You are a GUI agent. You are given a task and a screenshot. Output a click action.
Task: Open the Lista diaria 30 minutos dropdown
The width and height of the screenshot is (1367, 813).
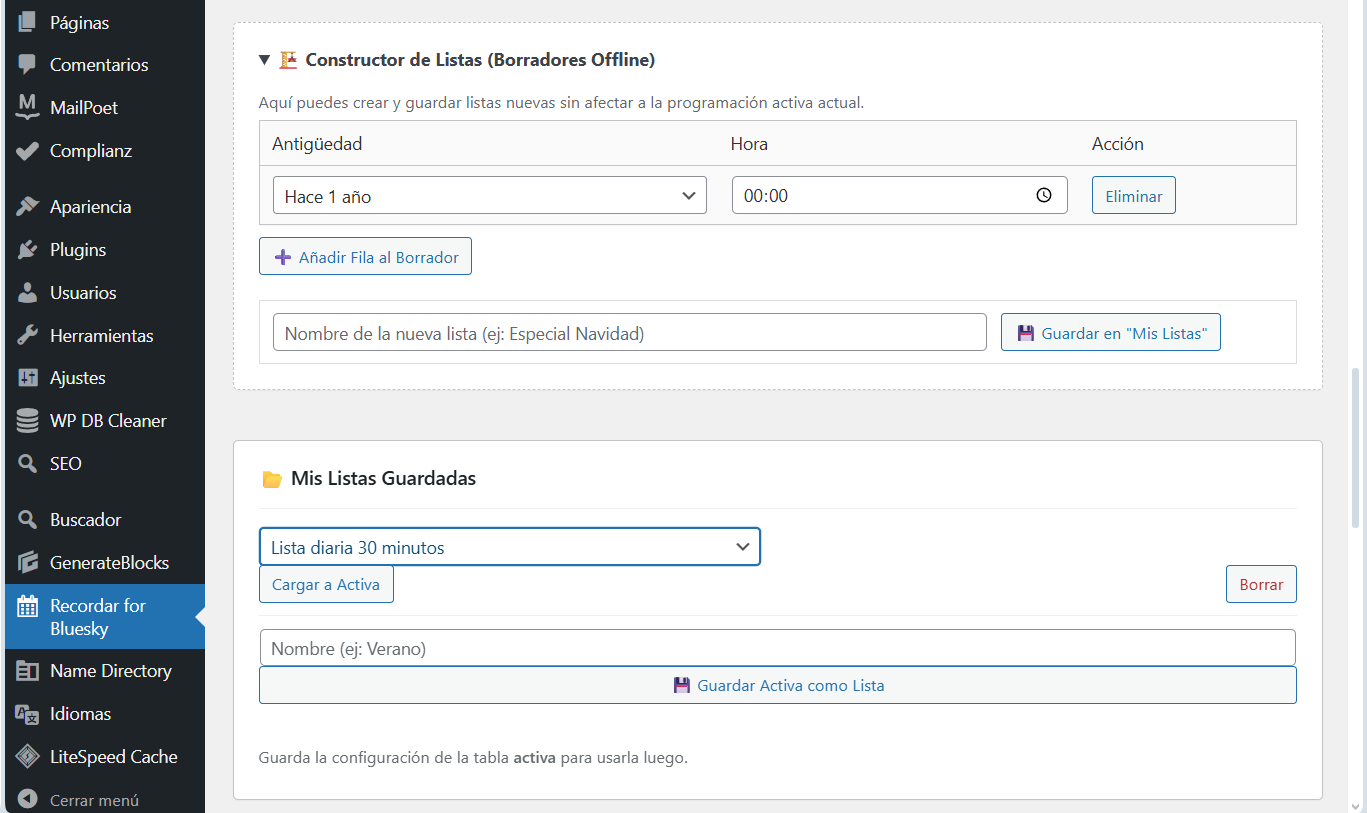click(509, 547)
